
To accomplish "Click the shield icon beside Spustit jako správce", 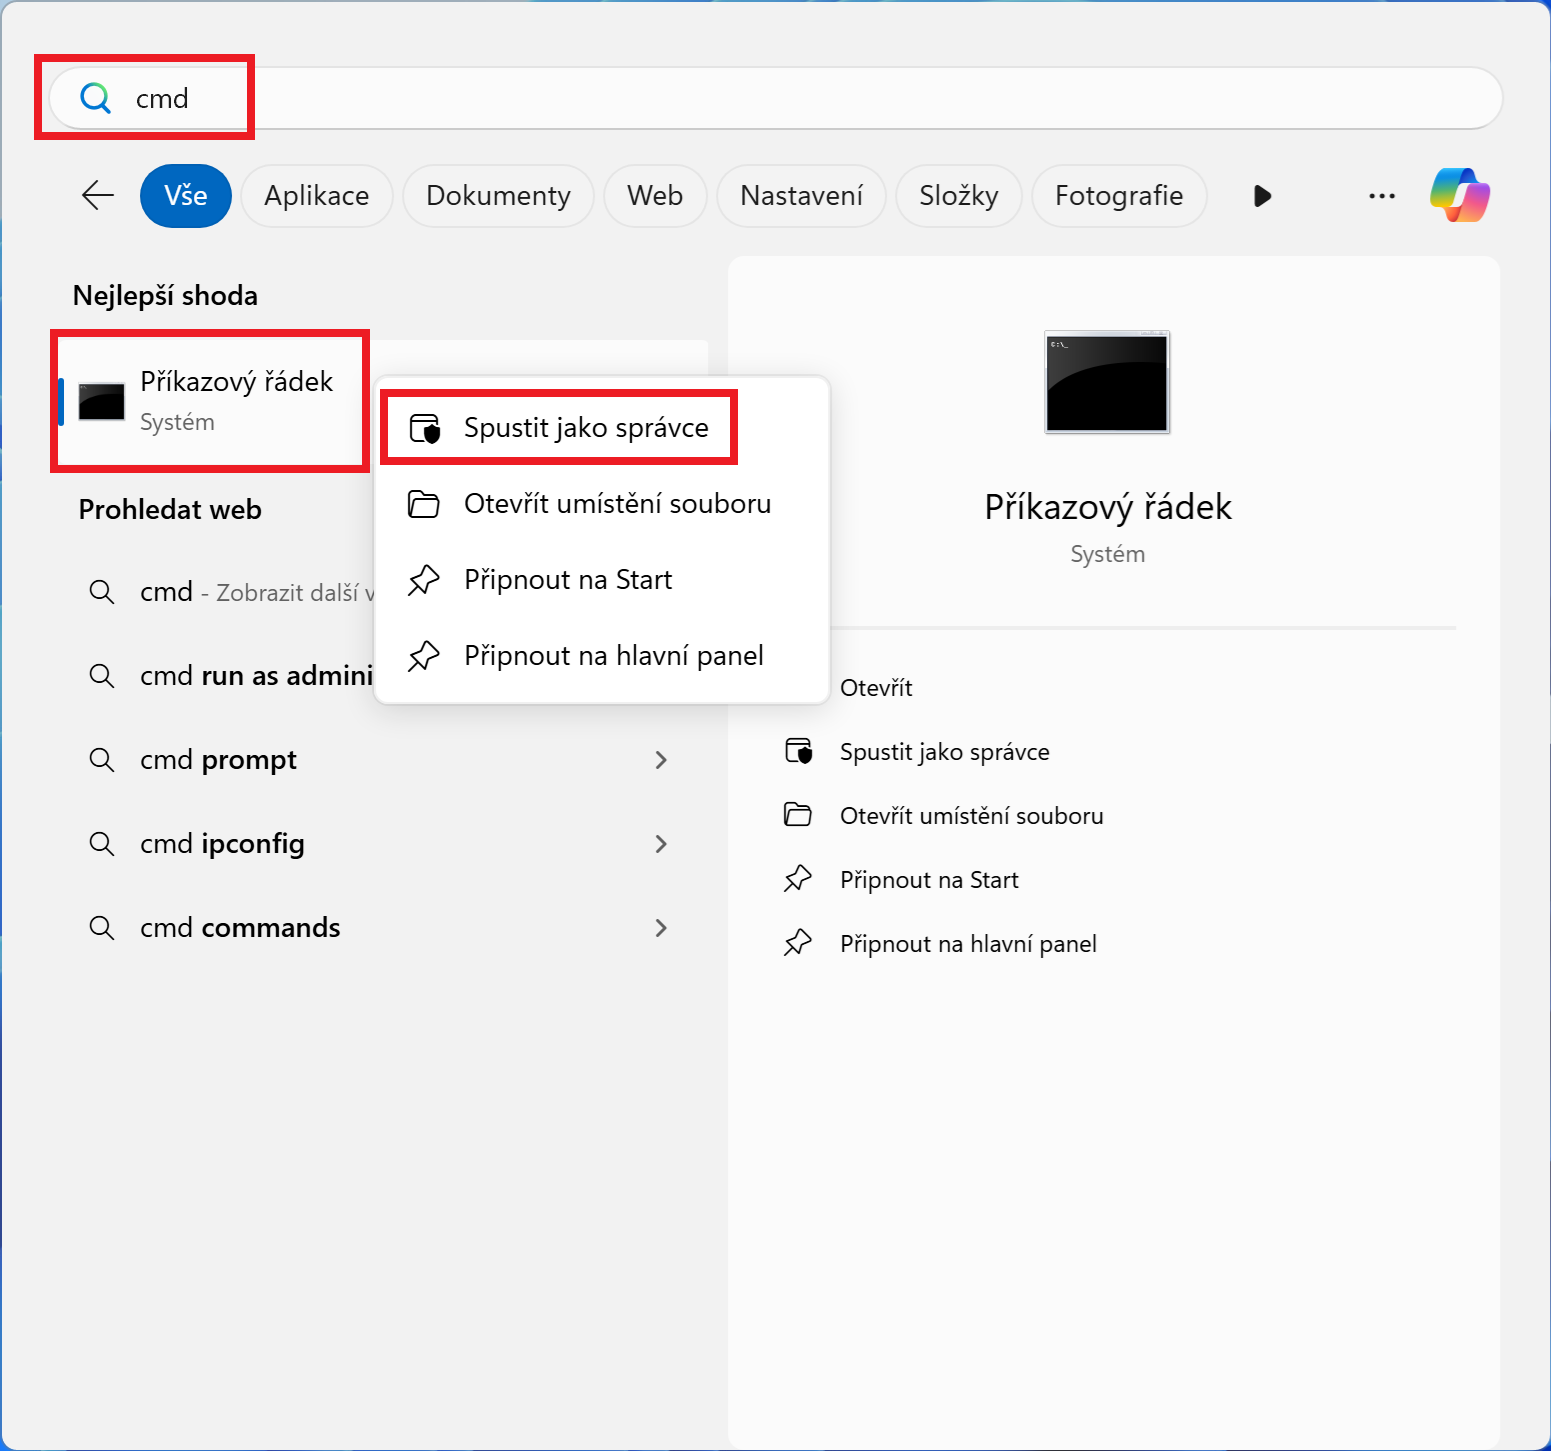I will [424, 427].
